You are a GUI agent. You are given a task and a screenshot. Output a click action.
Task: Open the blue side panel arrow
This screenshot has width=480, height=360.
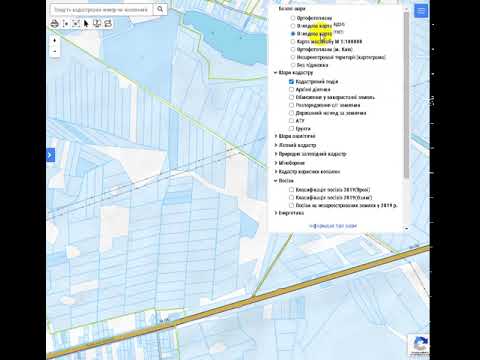coord(50,155)
